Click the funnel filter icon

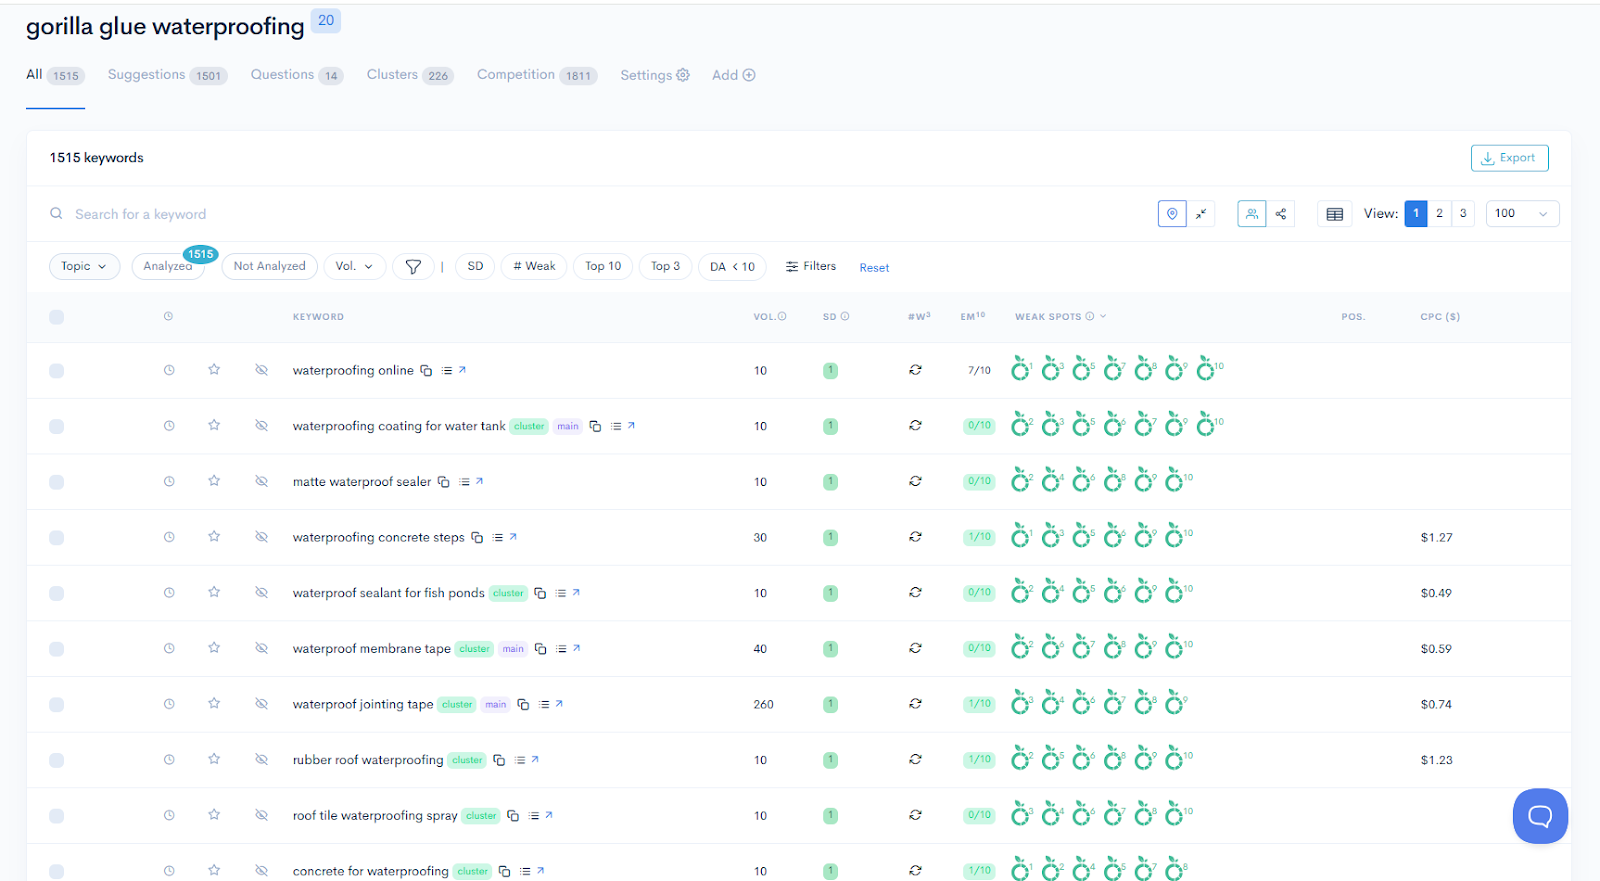point(413,267)
